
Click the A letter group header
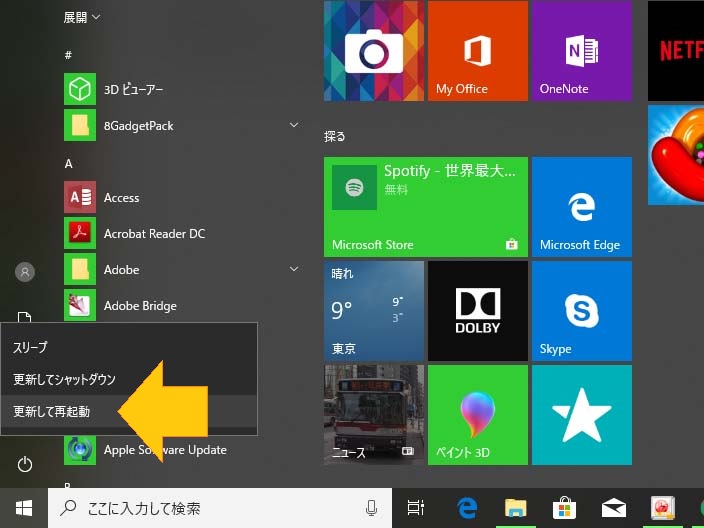(x=68, y=163)
